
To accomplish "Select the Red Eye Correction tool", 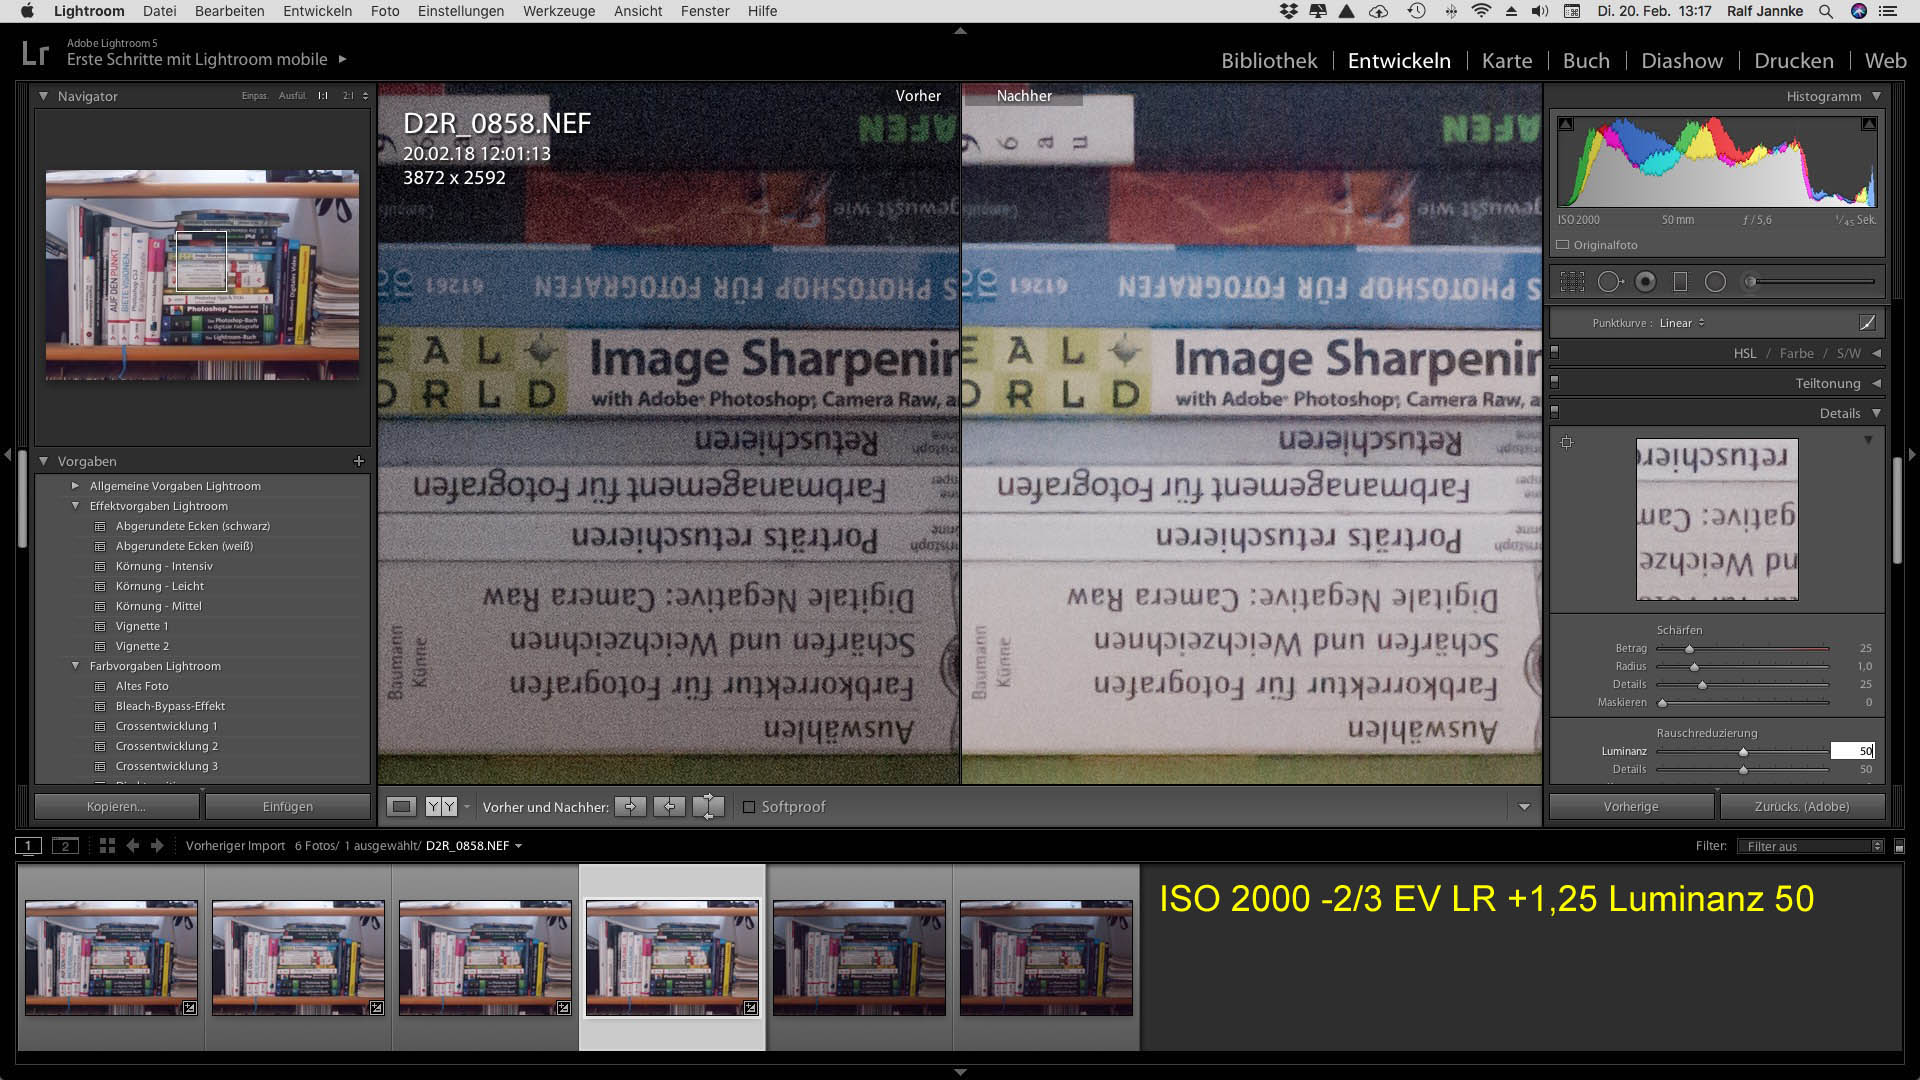I will coord(1645,282).
